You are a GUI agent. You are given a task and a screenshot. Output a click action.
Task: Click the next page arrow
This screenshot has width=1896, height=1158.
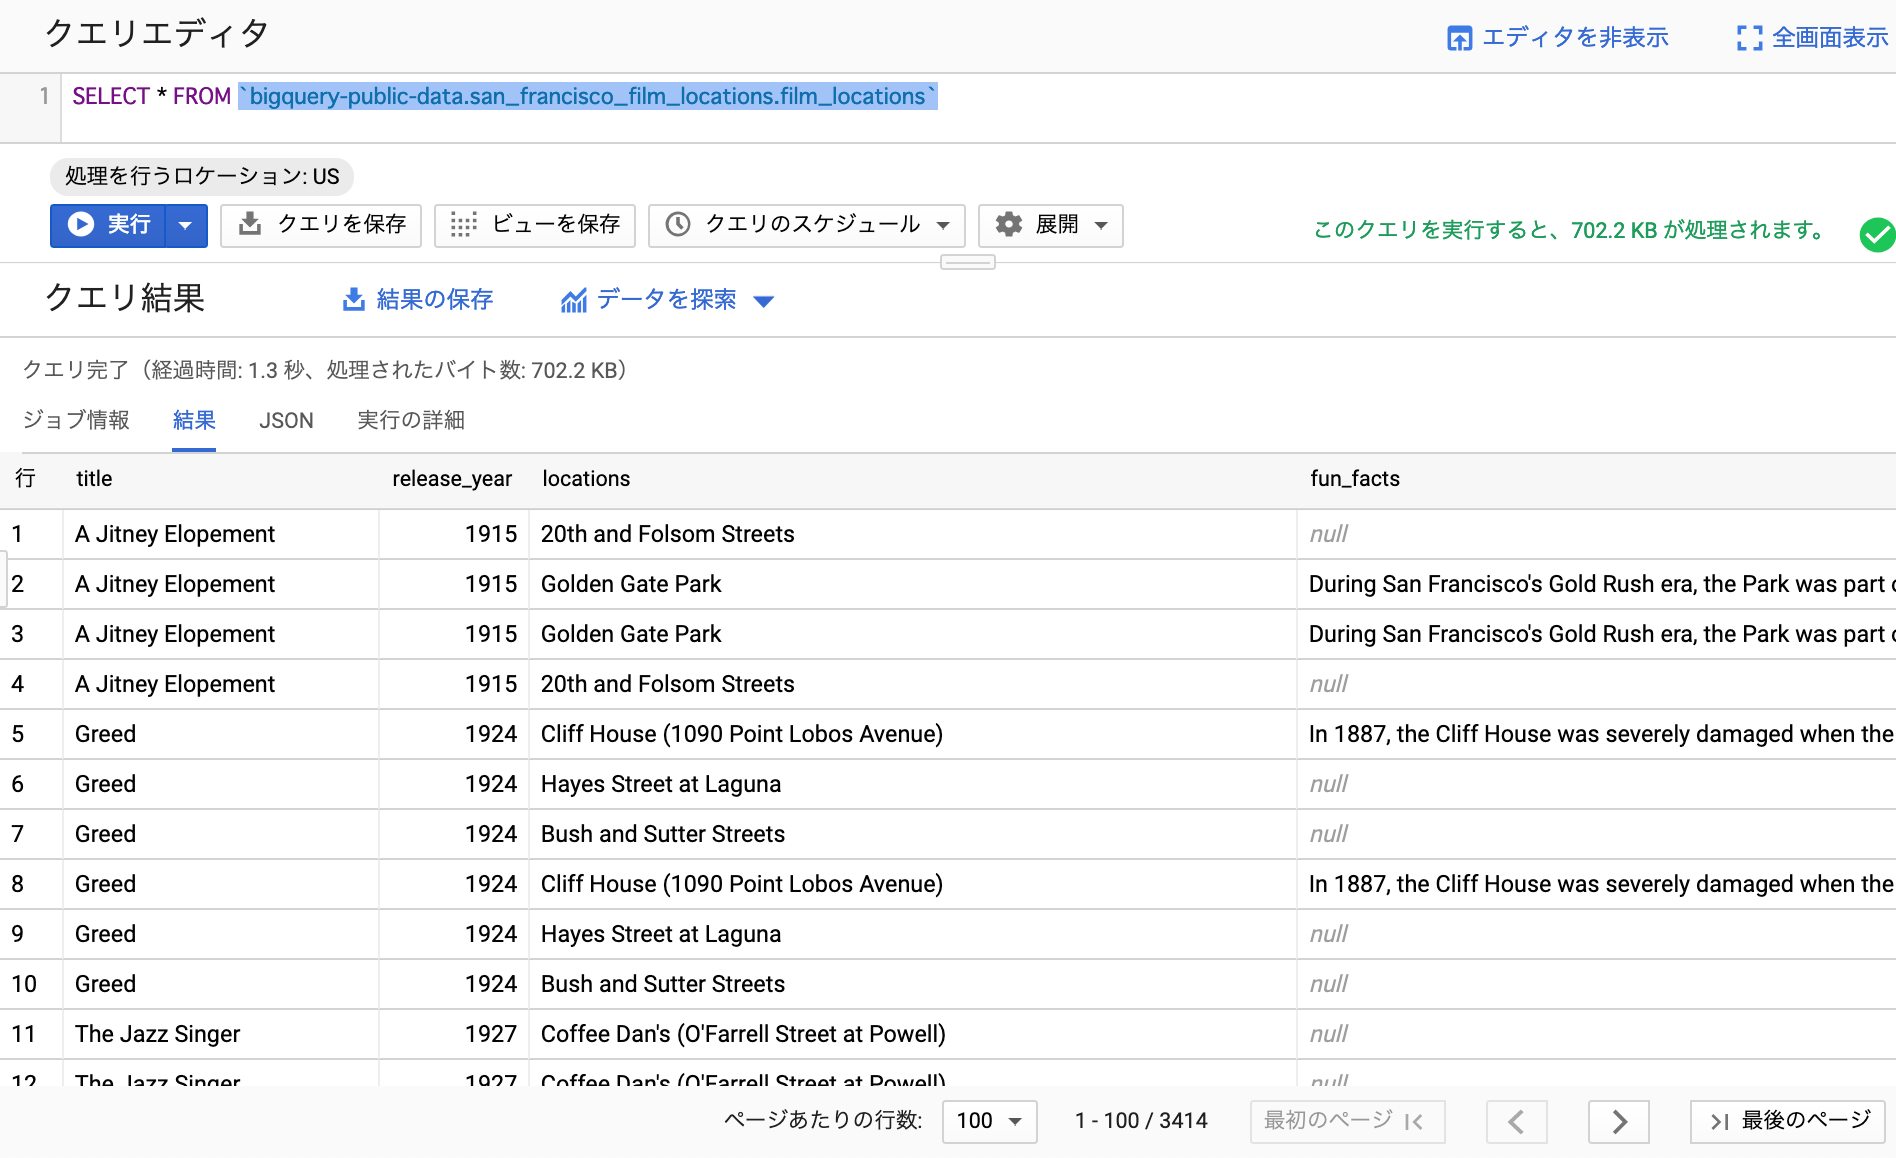(x=1618, y=1121)
